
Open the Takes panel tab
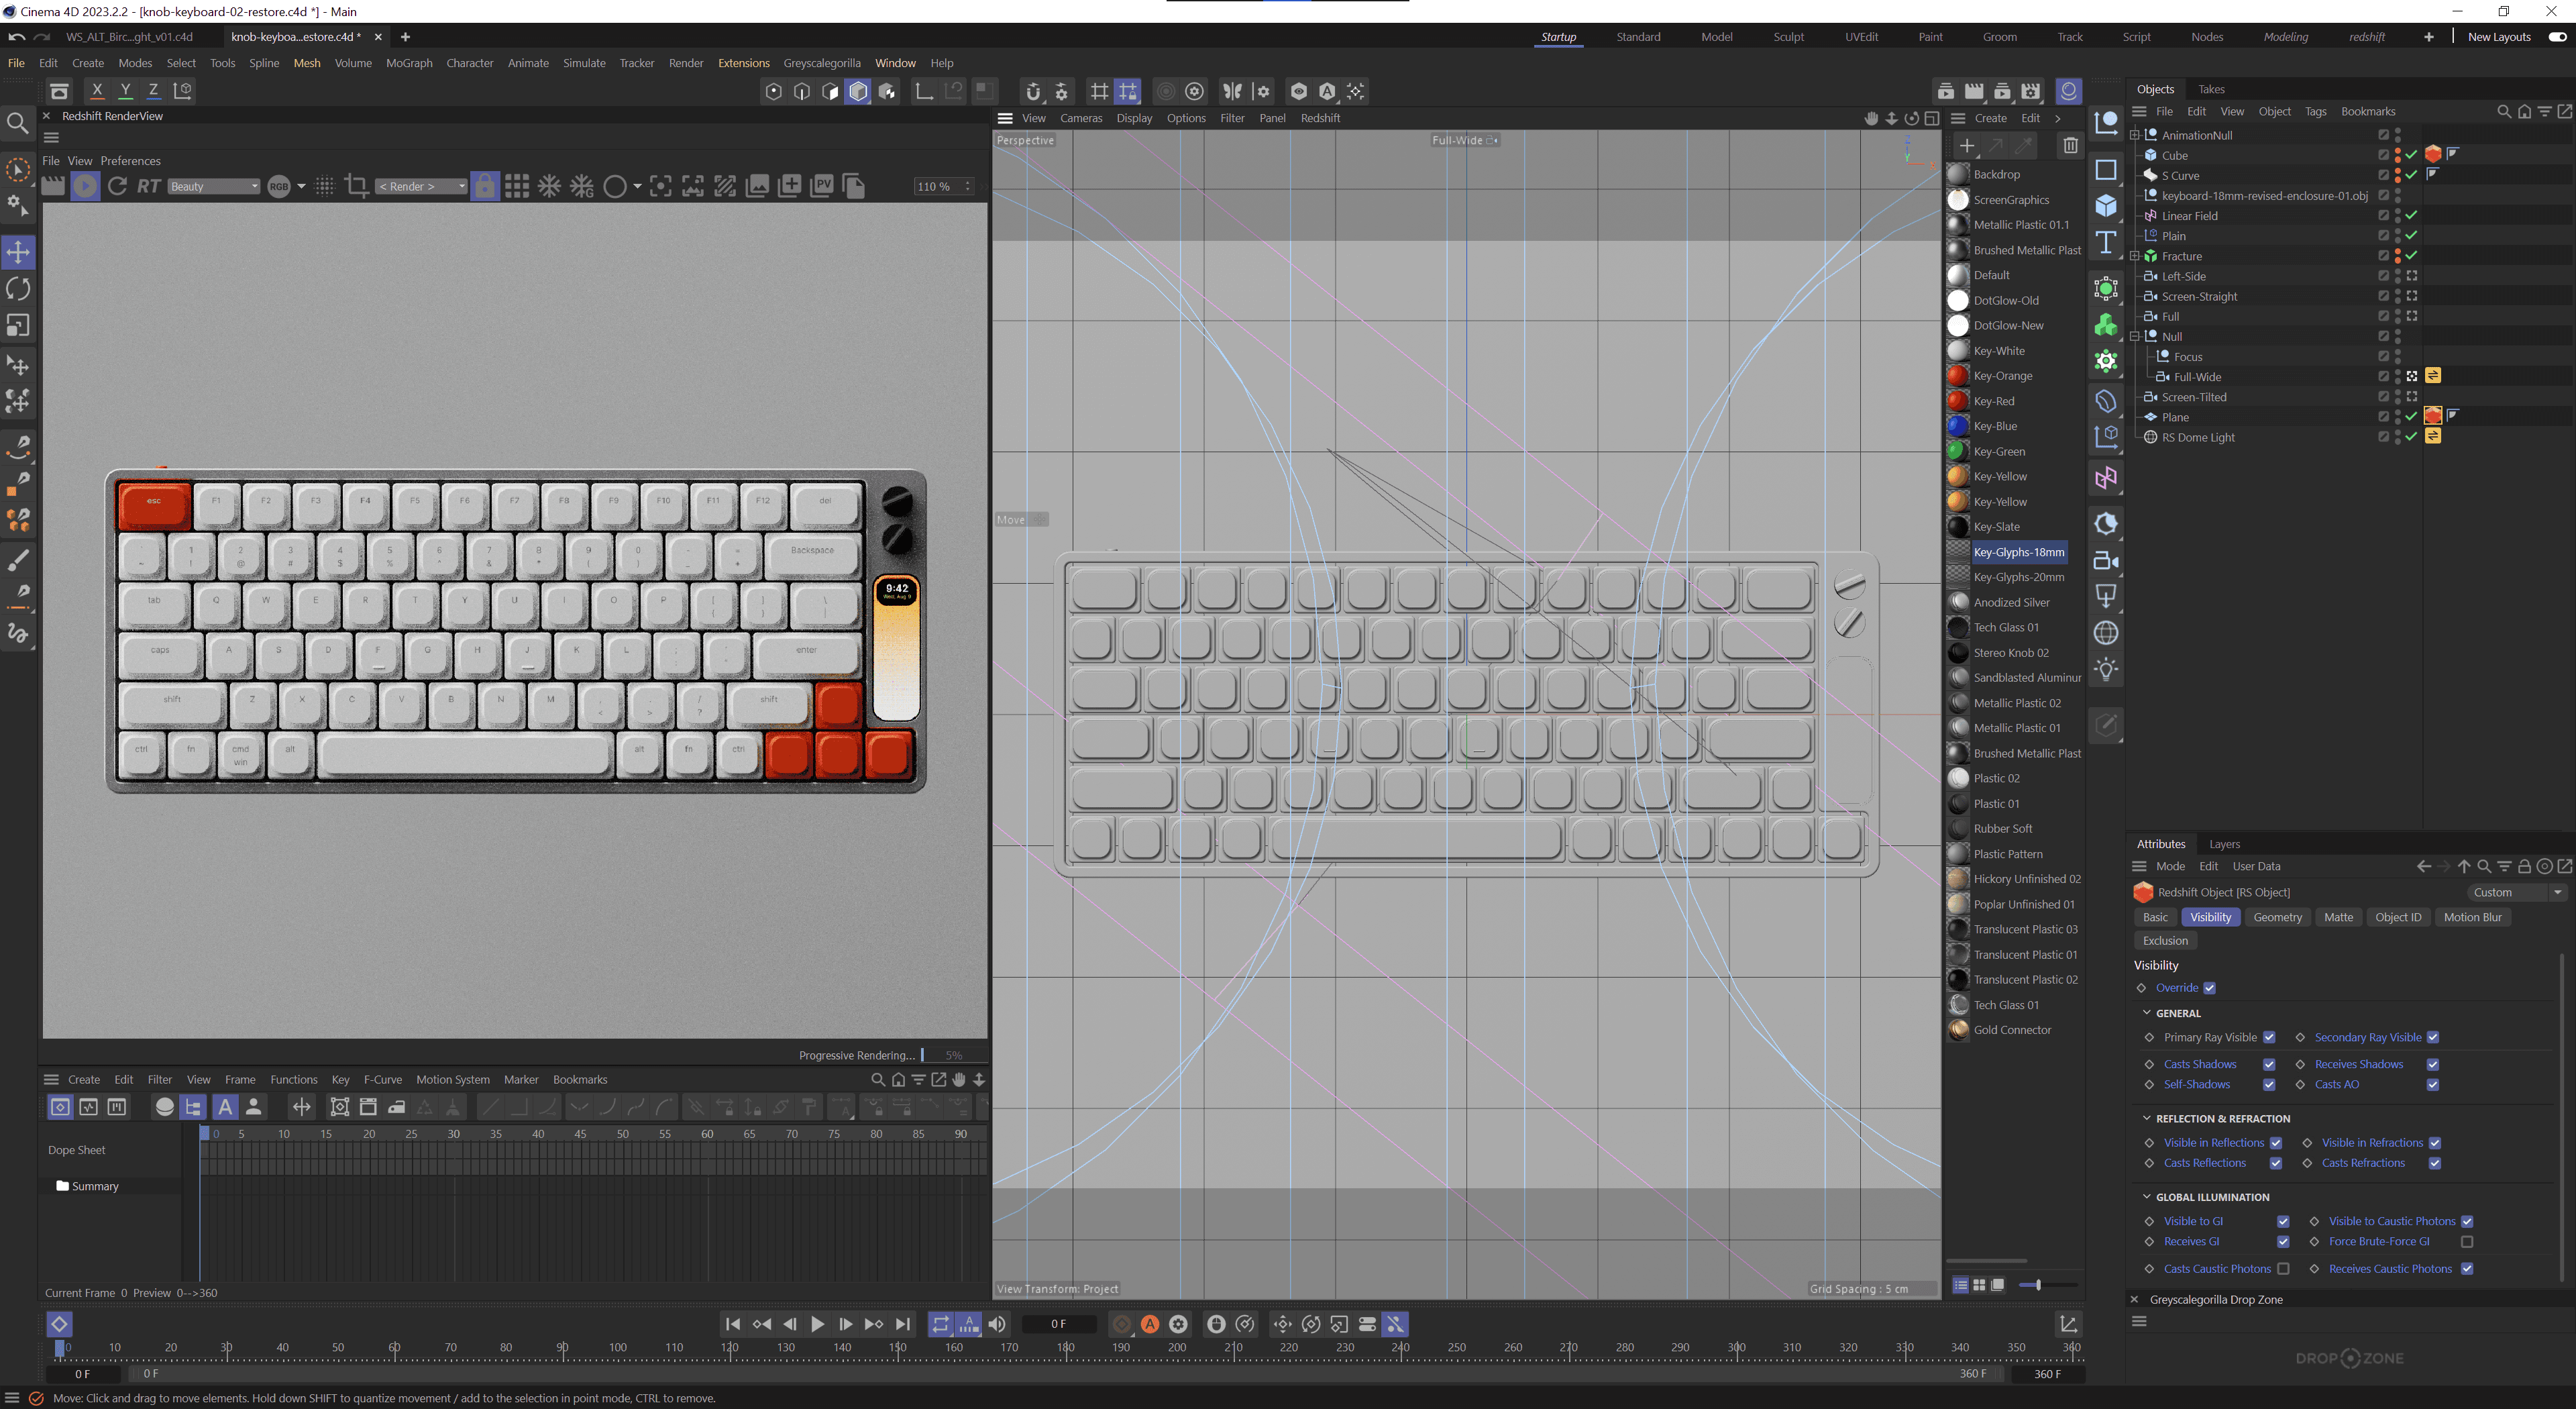pos(2211,89)
